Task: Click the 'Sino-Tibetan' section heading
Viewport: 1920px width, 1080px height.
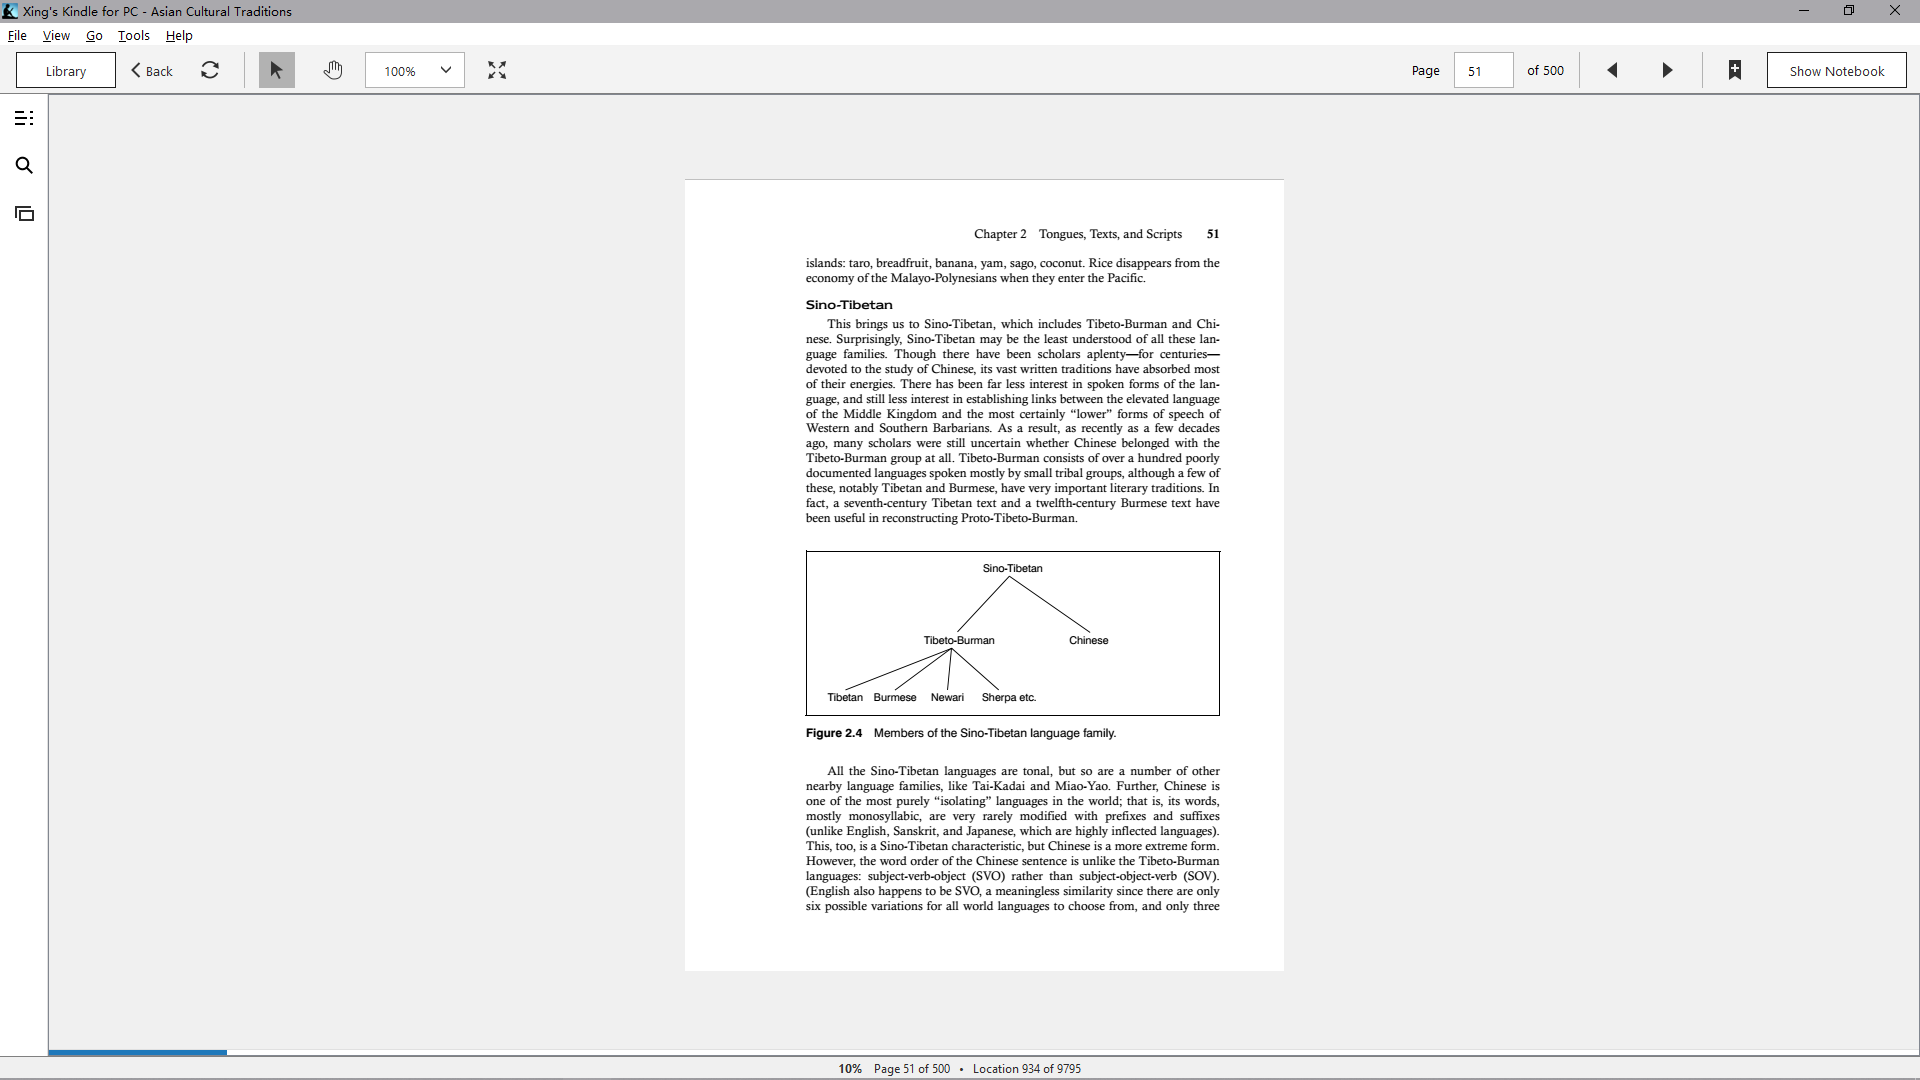Action: pyautogui.click(x=849, y=305)
